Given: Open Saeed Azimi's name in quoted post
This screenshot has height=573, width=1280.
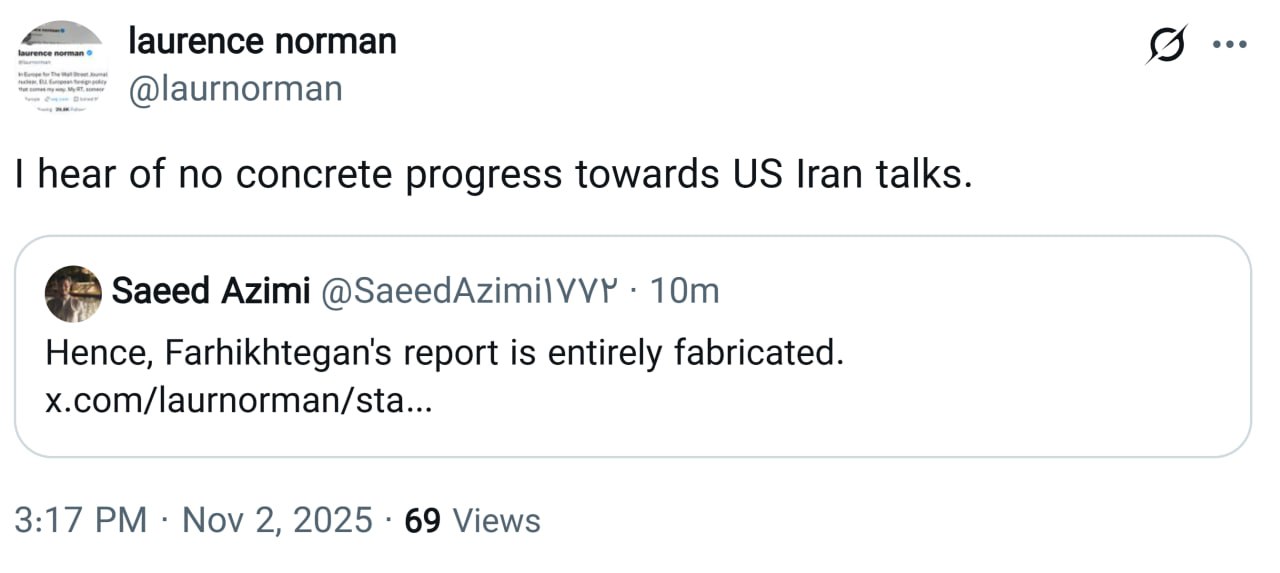Looking at the screenshot, I should tap(210, 291).
